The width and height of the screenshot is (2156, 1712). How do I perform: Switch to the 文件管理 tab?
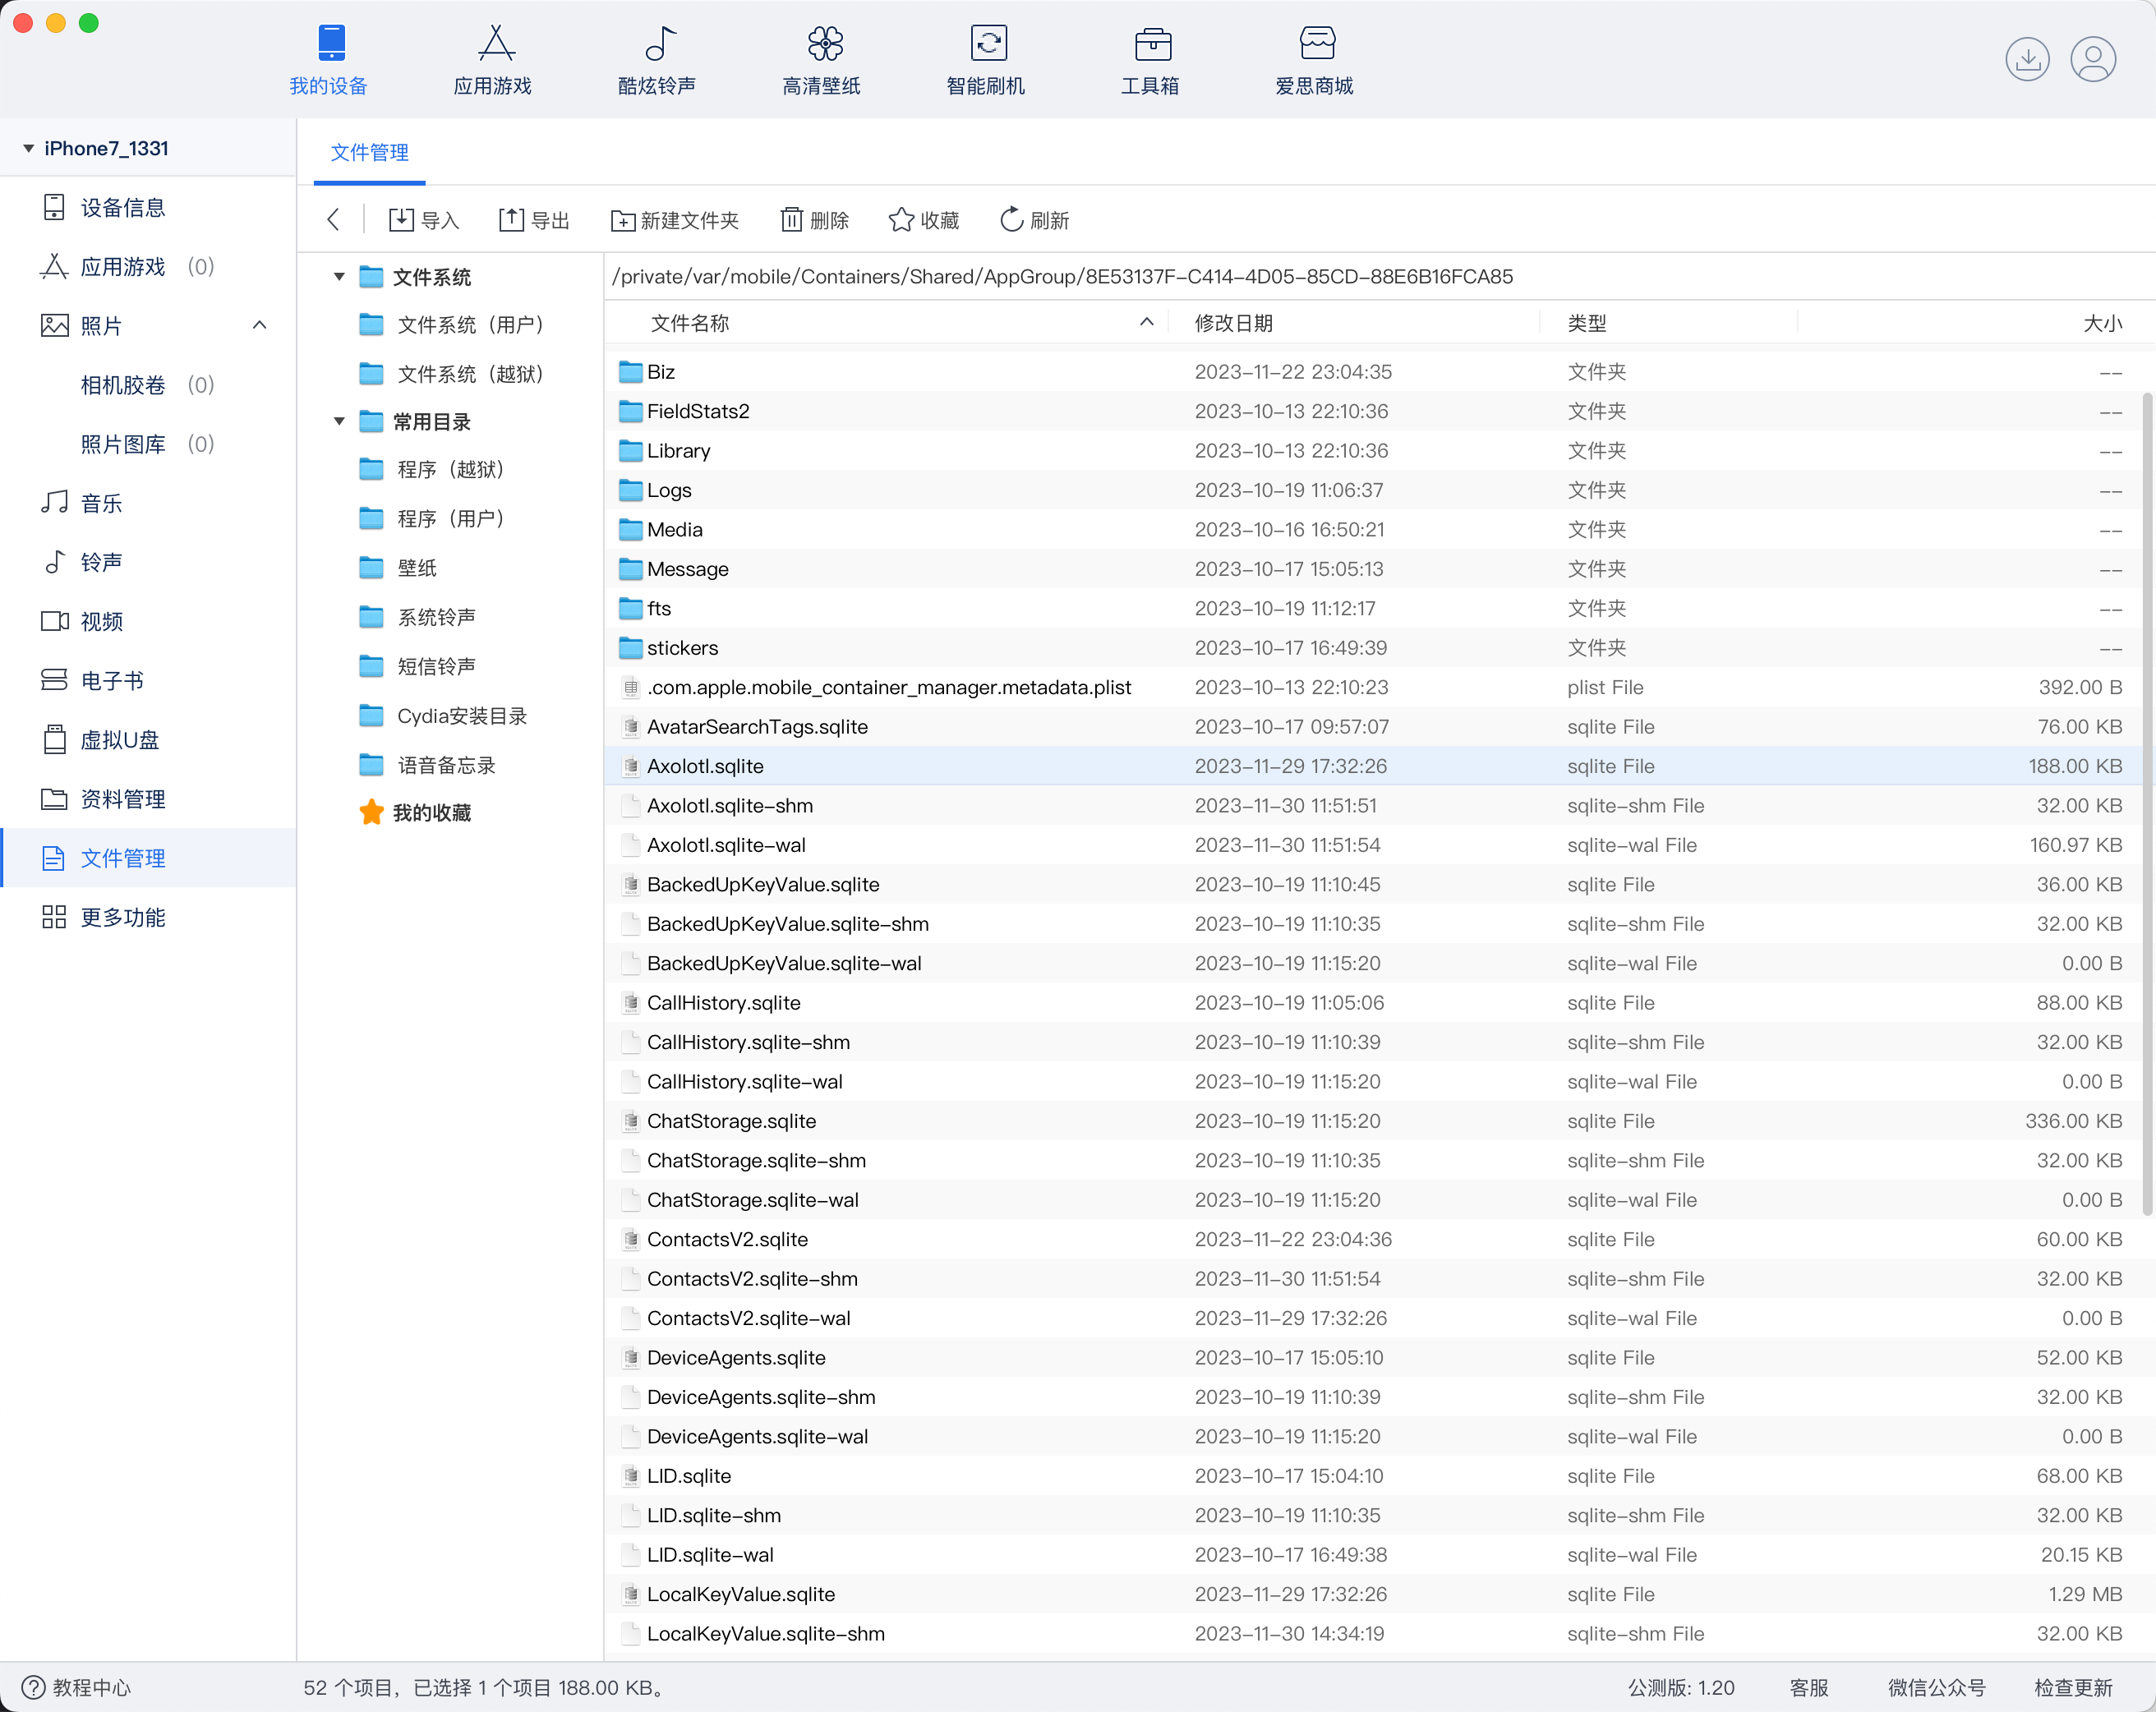point(369,153)
